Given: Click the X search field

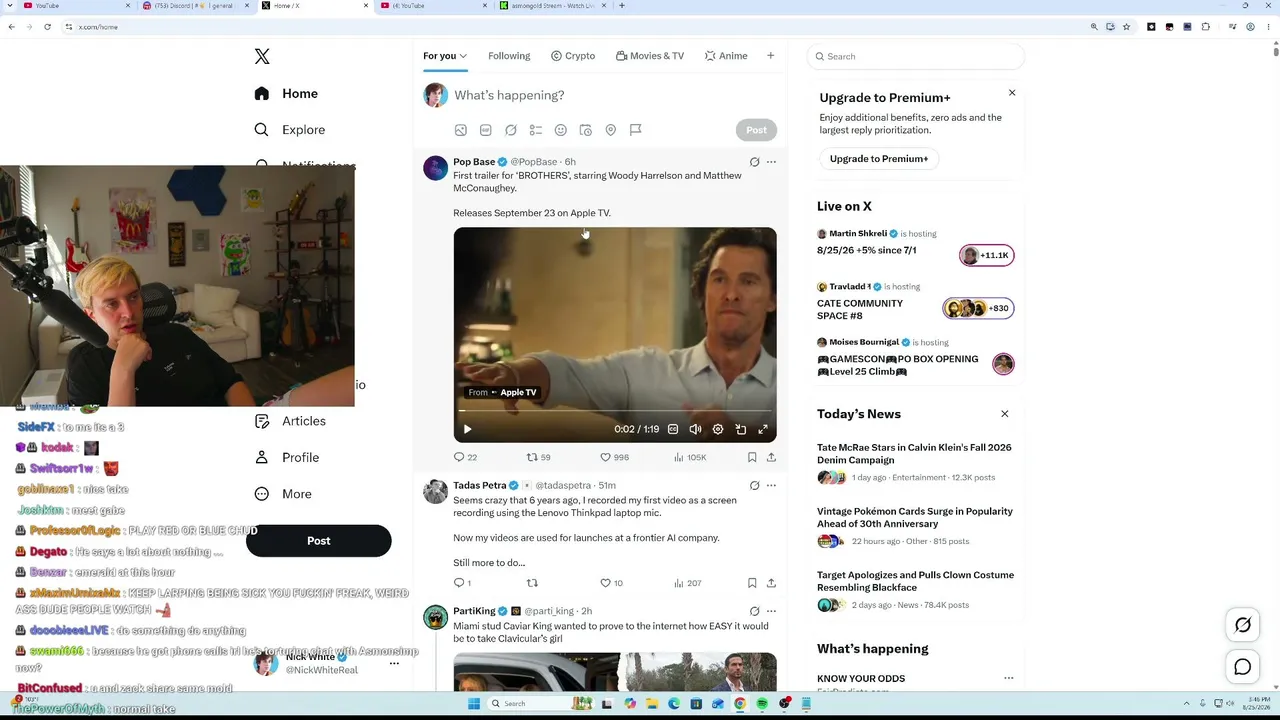Looking at the screenshot, I should [x=916, y=56].
